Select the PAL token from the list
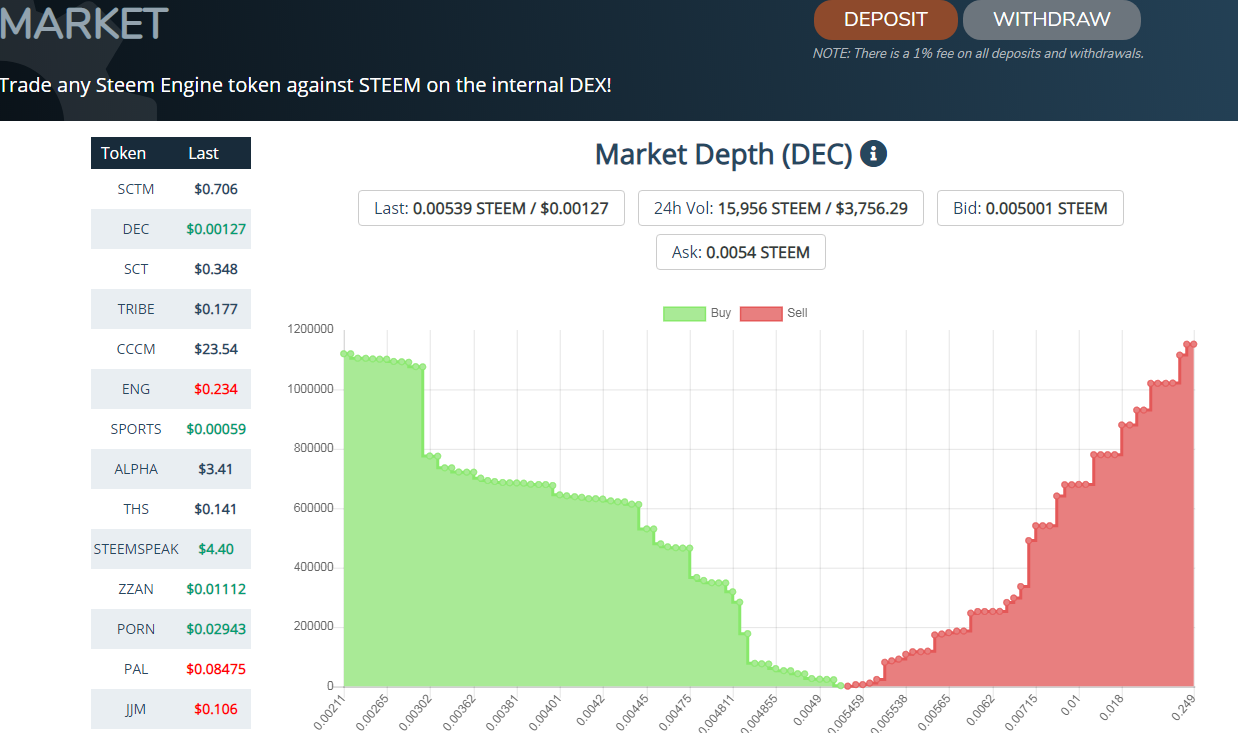The image size is (1238, 733). [170, 668]
